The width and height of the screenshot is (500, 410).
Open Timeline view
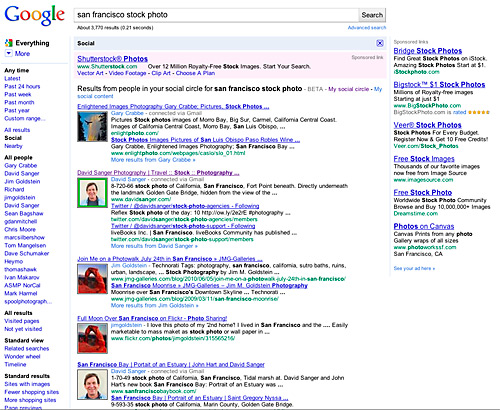click(x=15, y=364)
